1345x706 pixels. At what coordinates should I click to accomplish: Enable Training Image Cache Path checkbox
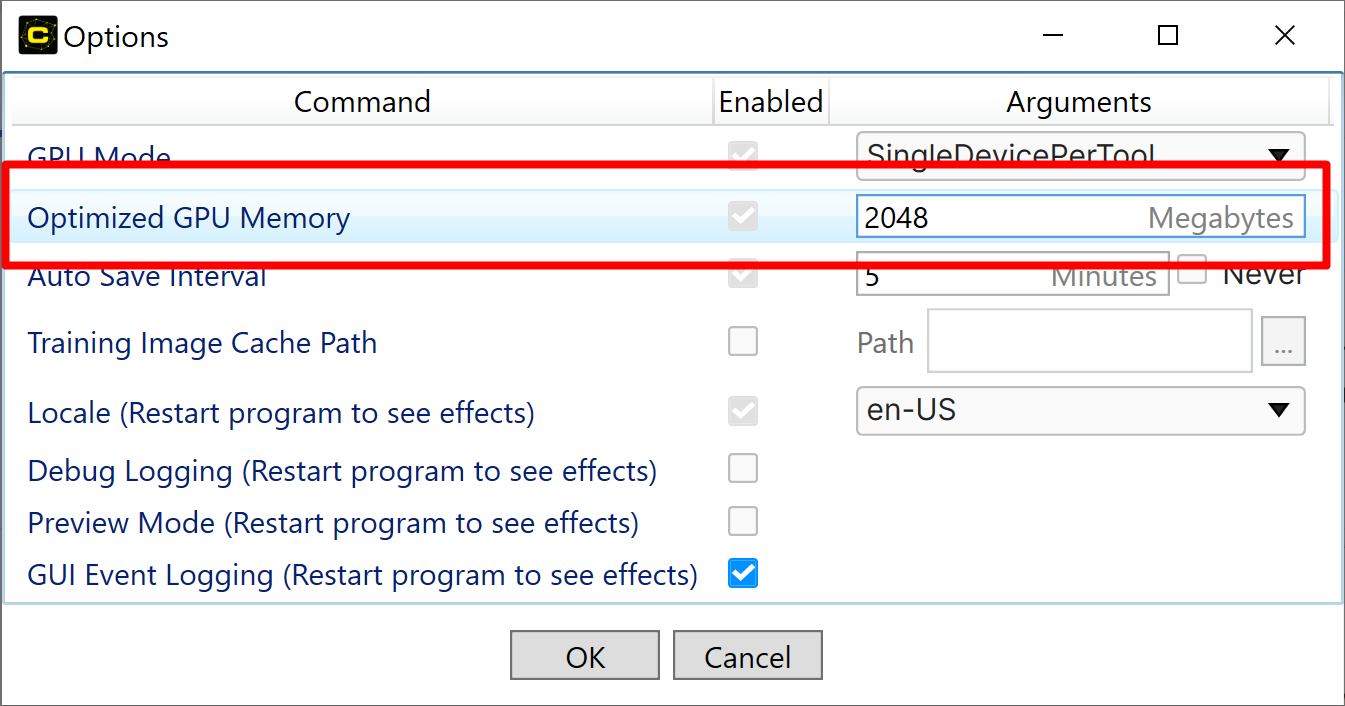tap(743, 342)
